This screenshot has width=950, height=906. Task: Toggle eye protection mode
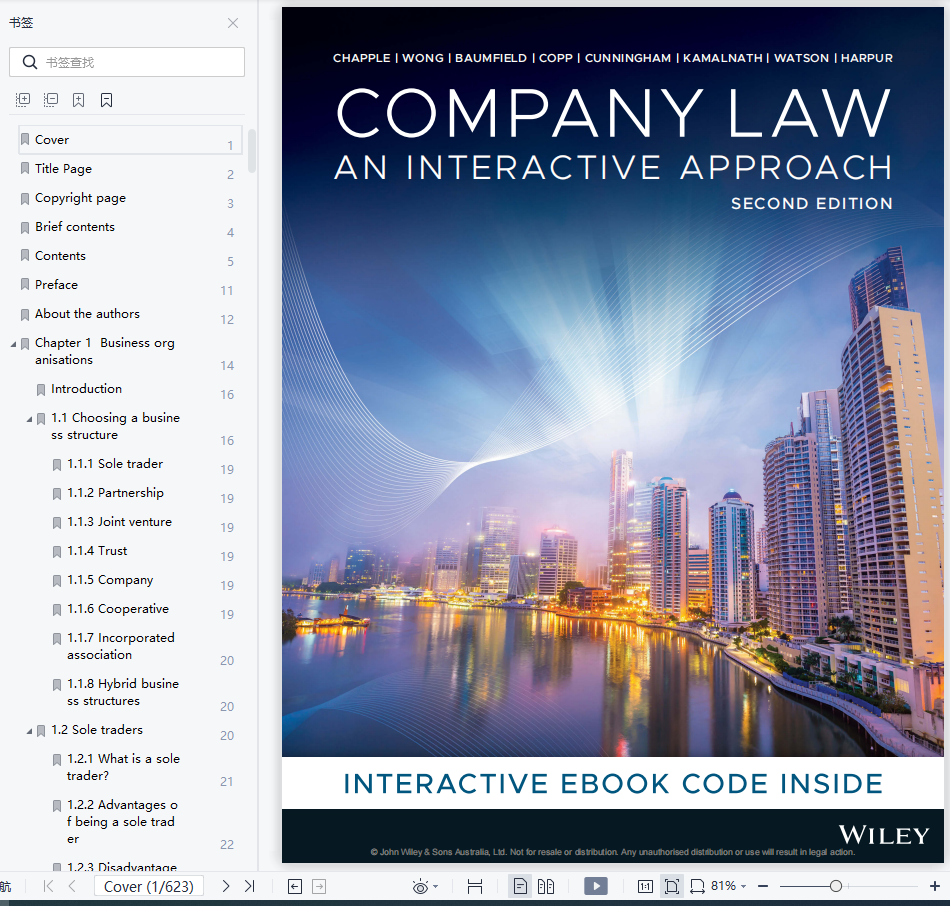[420, 887]
